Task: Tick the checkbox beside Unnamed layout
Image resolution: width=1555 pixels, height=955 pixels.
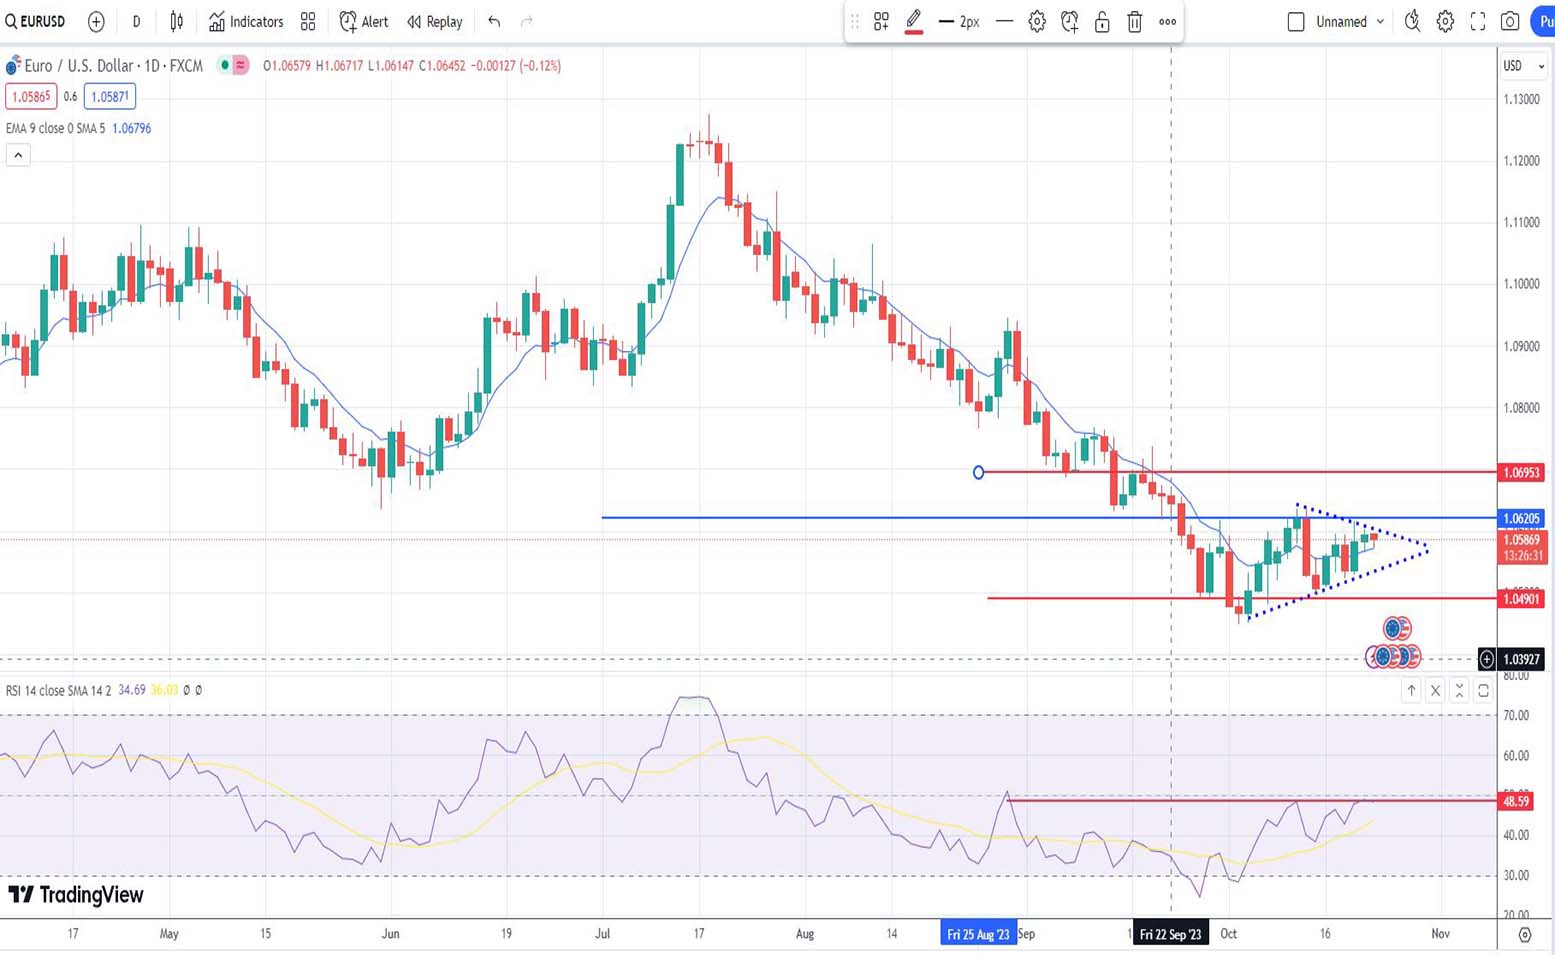Action: (1296, 21)
